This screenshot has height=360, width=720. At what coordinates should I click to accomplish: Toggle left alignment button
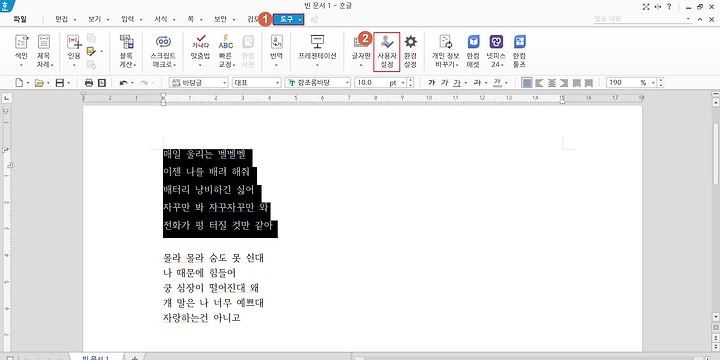pyautogui.click(x=540, y=83)
